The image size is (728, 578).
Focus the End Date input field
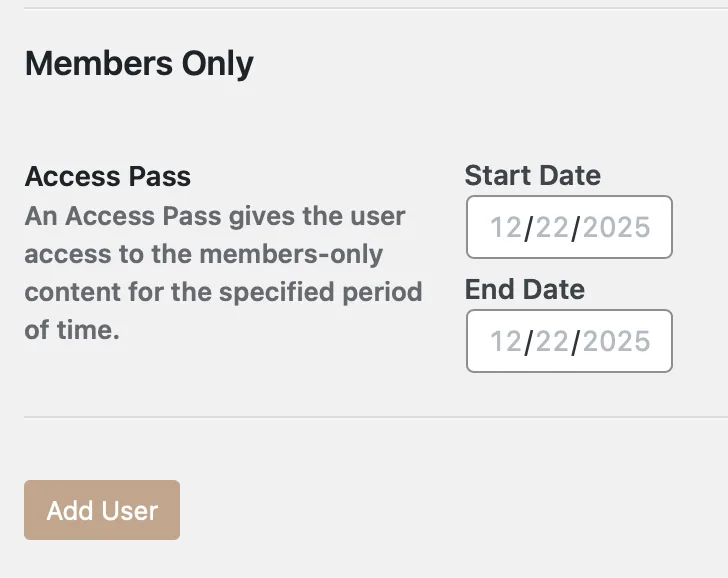[x=569, y=341]
